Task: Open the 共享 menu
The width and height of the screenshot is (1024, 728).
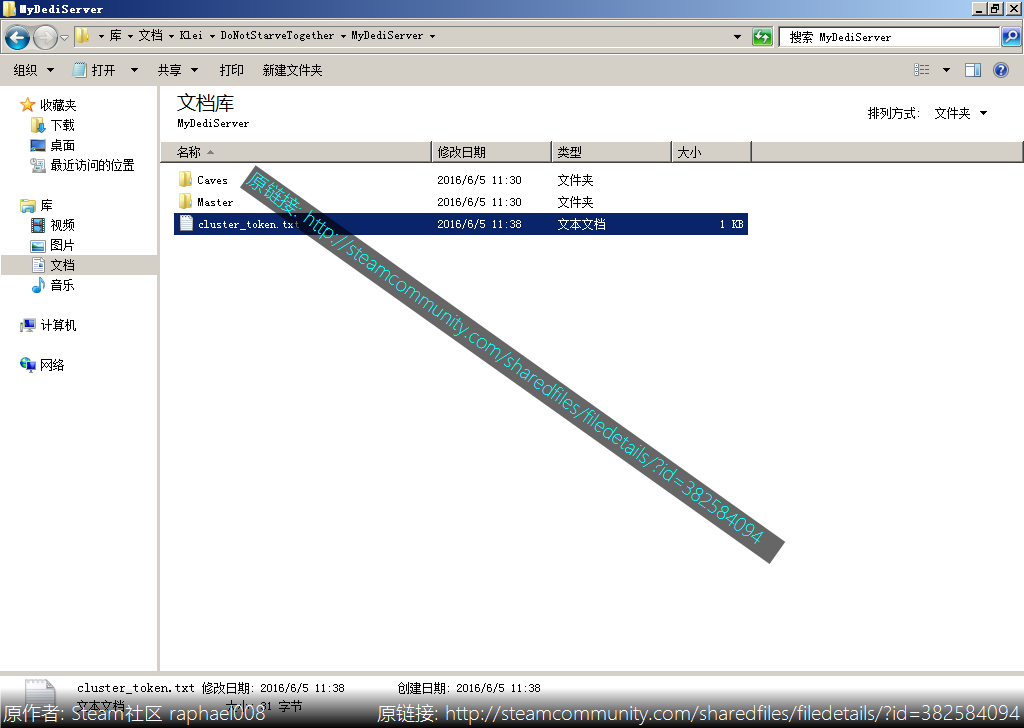Action: coord(178,71)
